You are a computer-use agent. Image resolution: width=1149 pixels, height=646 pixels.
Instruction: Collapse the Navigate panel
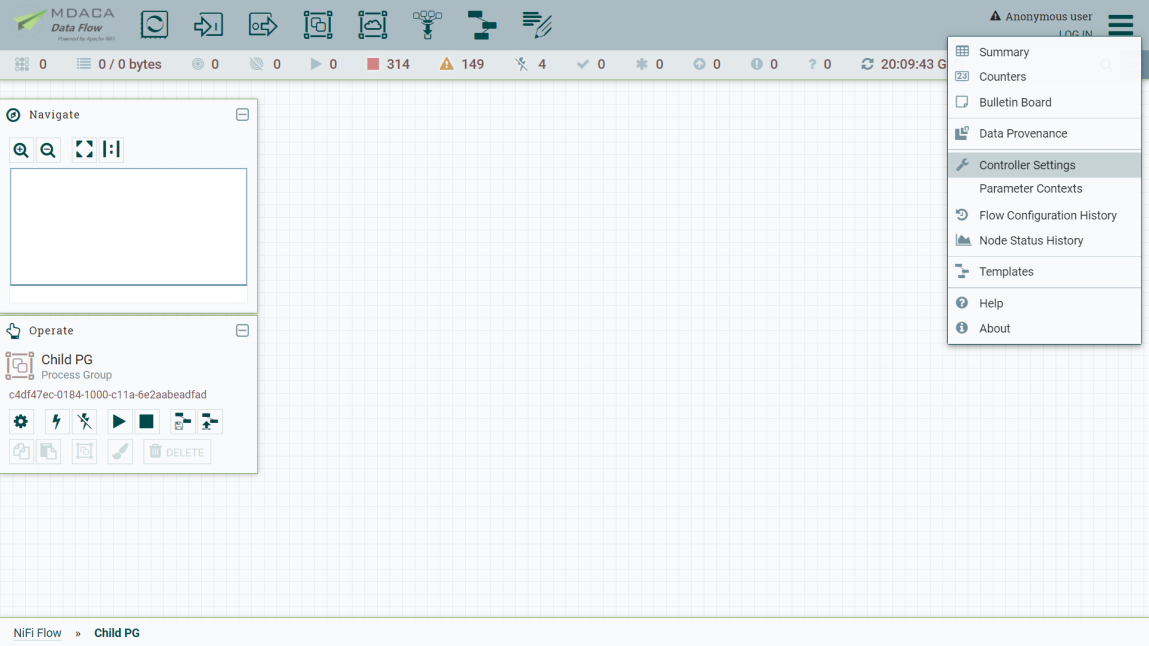pyautogui.click(x=242, y=115)
